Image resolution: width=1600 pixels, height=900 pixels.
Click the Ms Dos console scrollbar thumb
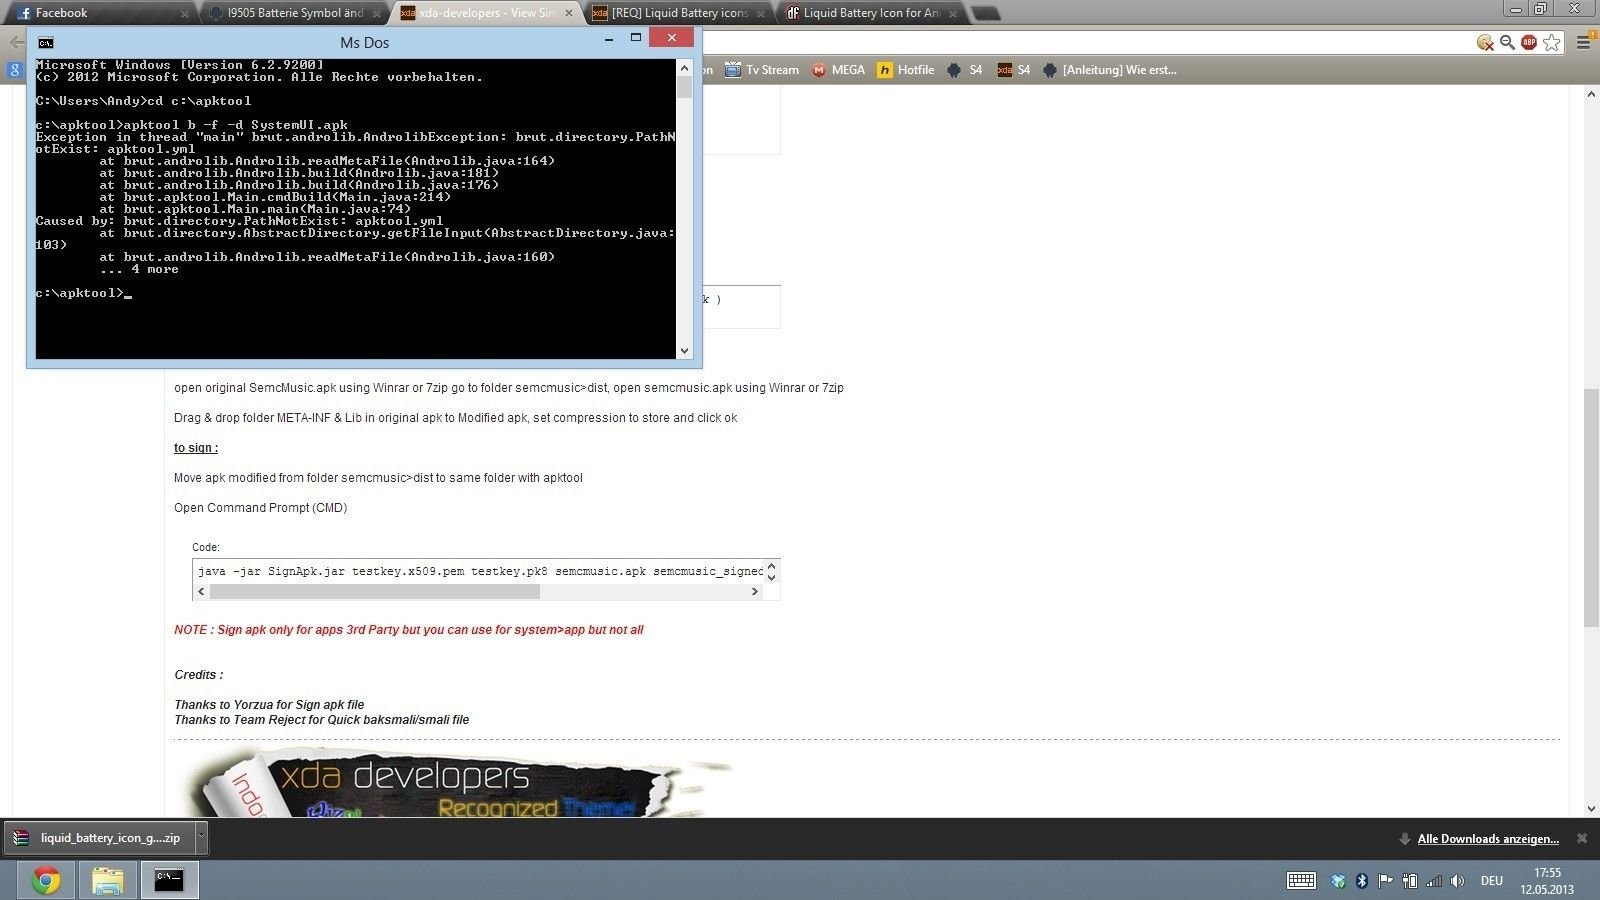[684, 87]
